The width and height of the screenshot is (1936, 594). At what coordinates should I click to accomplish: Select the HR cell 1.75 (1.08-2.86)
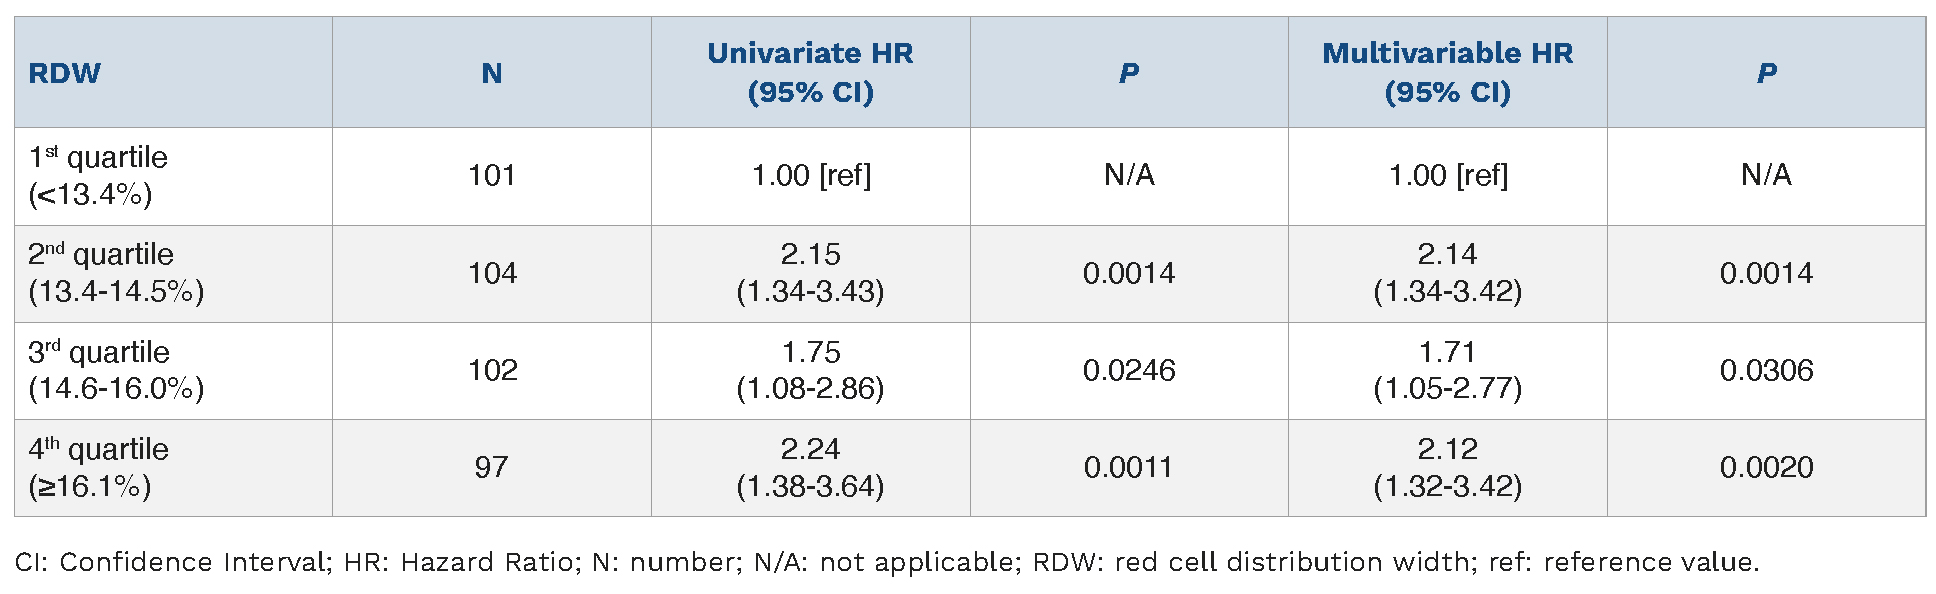(810, 370)
